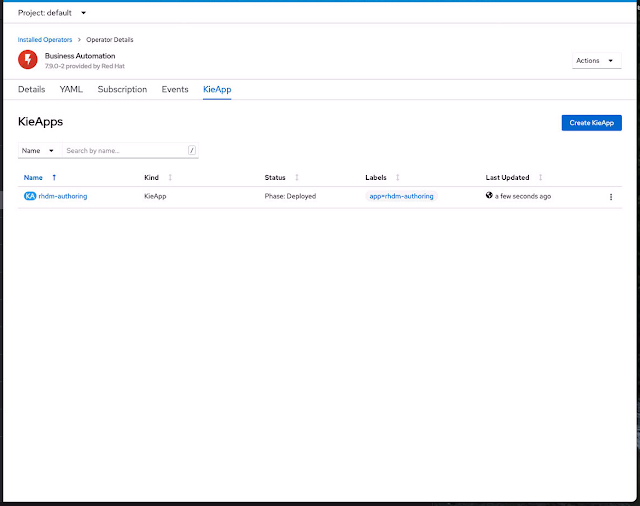Click the 'KieApp' kind cell

click(x=155, y=196)
